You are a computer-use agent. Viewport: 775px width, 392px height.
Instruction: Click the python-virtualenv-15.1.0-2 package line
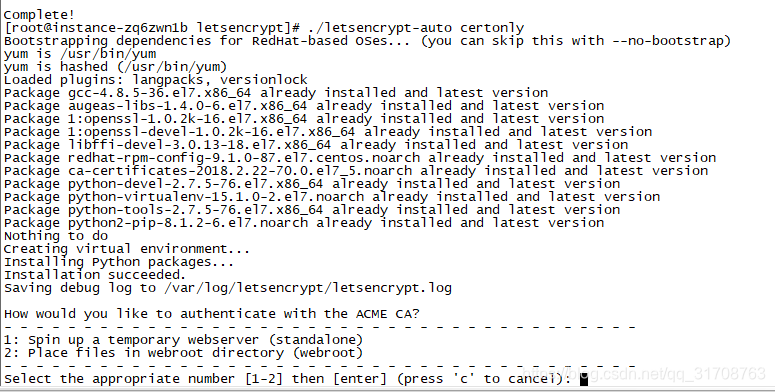pyautogui.click(x=332, y=197)
